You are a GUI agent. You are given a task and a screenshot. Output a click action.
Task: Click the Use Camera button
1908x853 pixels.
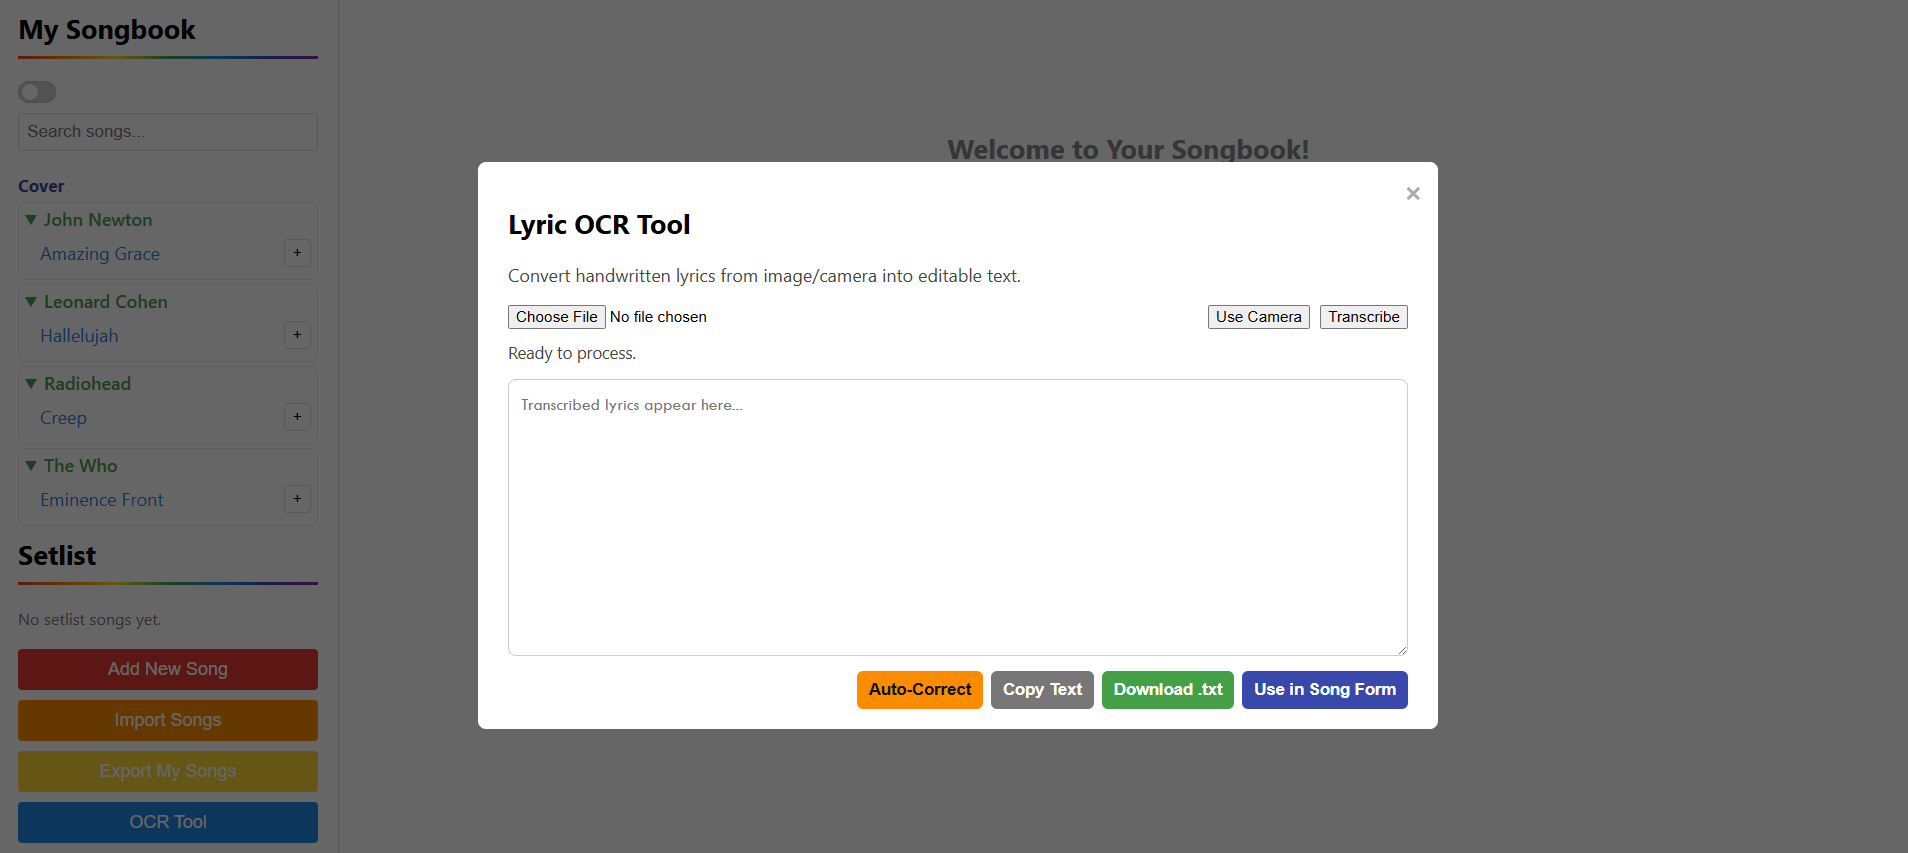[x=1258, y=317]
